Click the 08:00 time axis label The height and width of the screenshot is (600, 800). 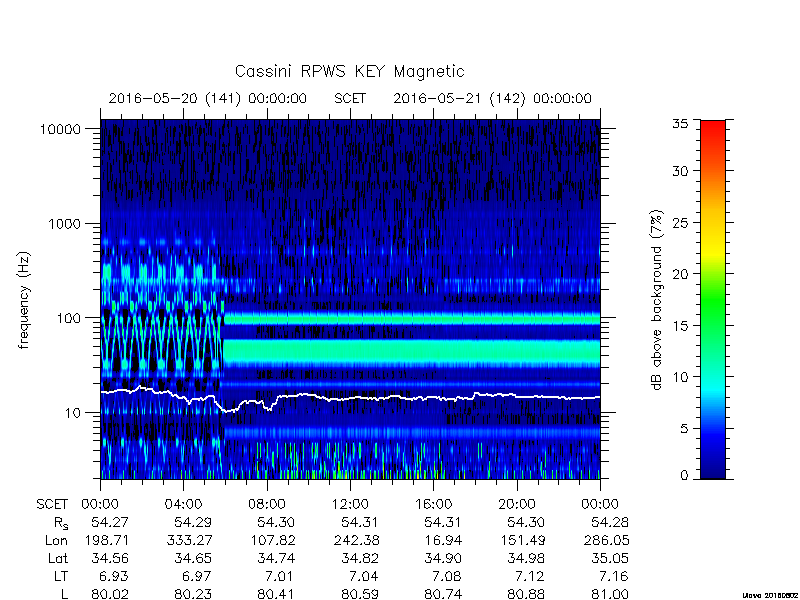pyautogui.click(x=267, y=504)
